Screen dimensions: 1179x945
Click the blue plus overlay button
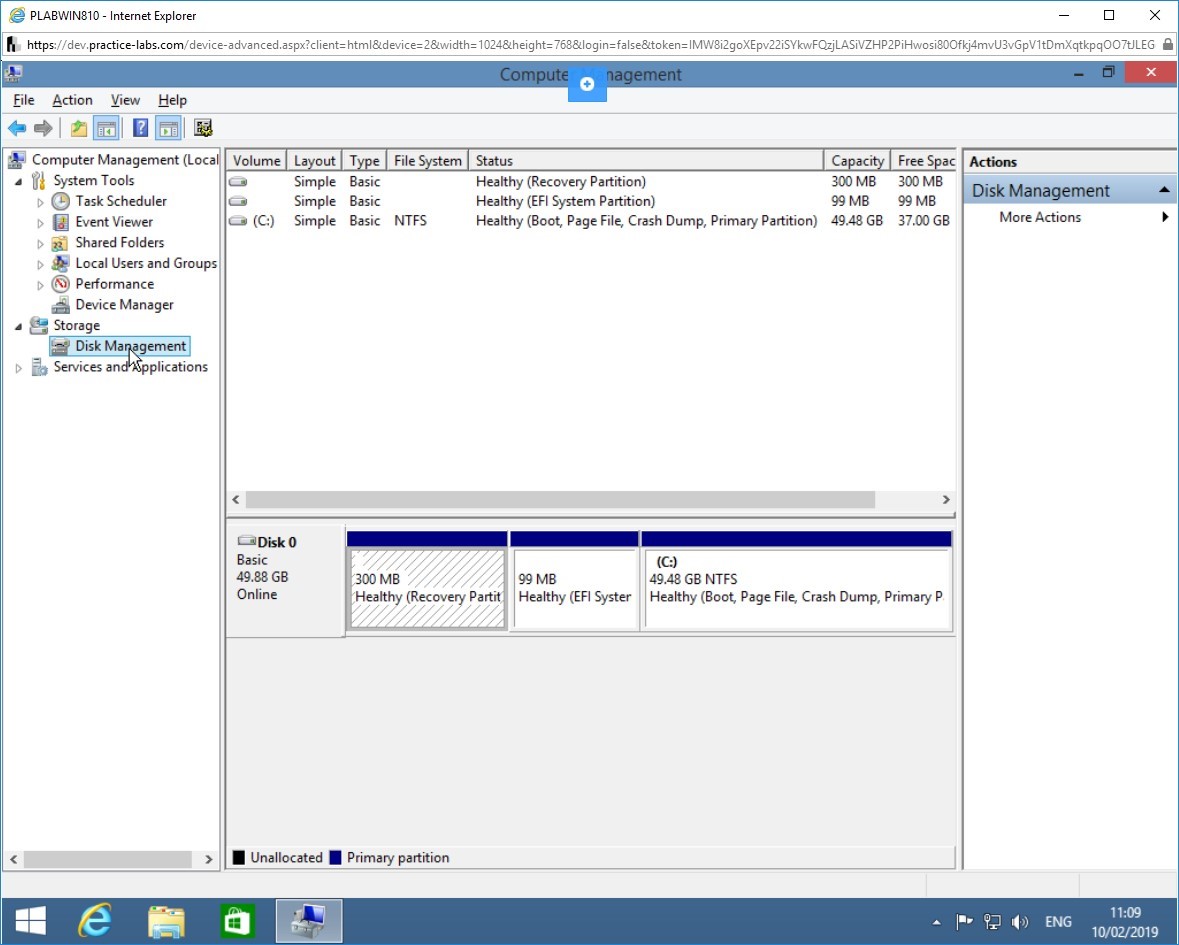pos(587,83)
